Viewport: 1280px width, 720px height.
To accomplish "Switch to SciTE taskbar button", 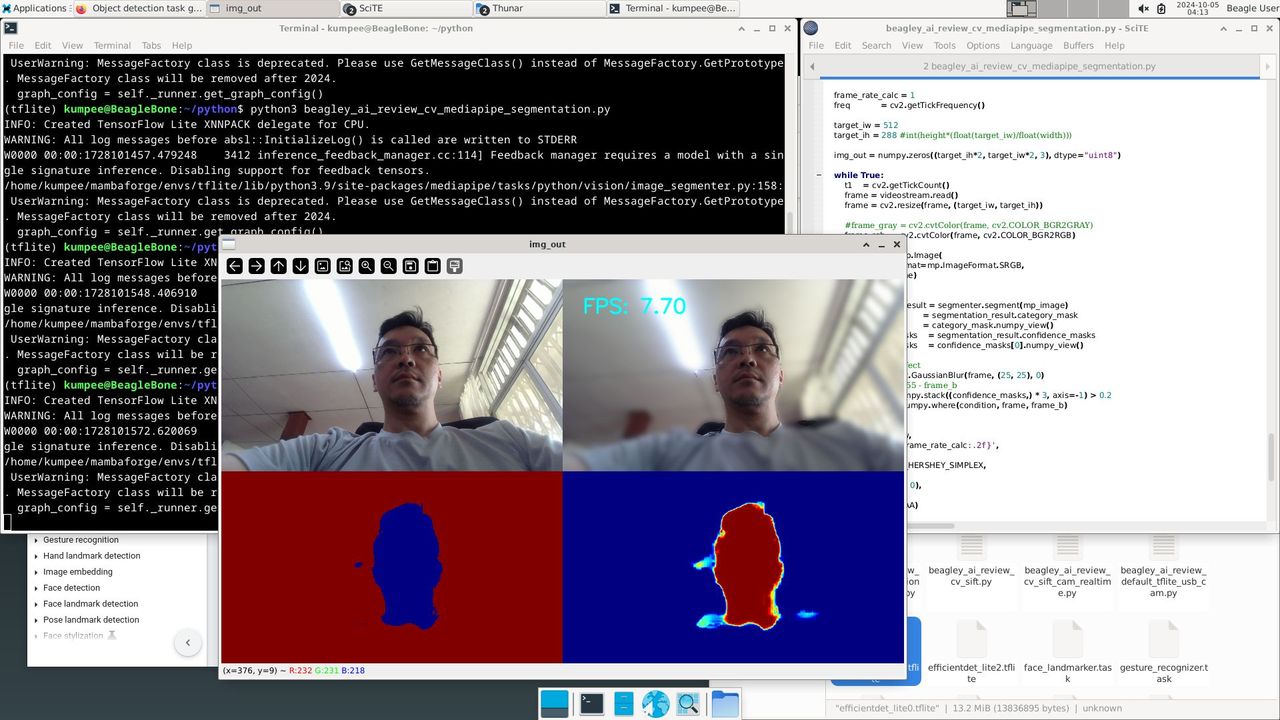I will point(404,8).
